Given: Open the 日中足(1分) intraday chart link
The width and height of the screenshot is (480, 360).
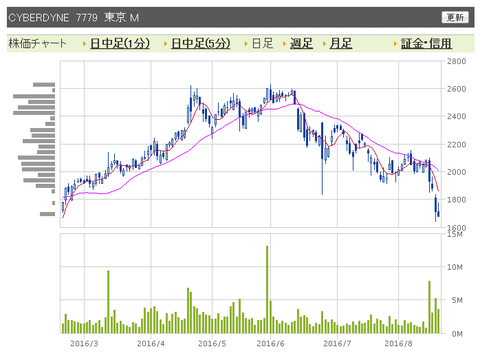Looking at the screenshot, I should point(120,43).
